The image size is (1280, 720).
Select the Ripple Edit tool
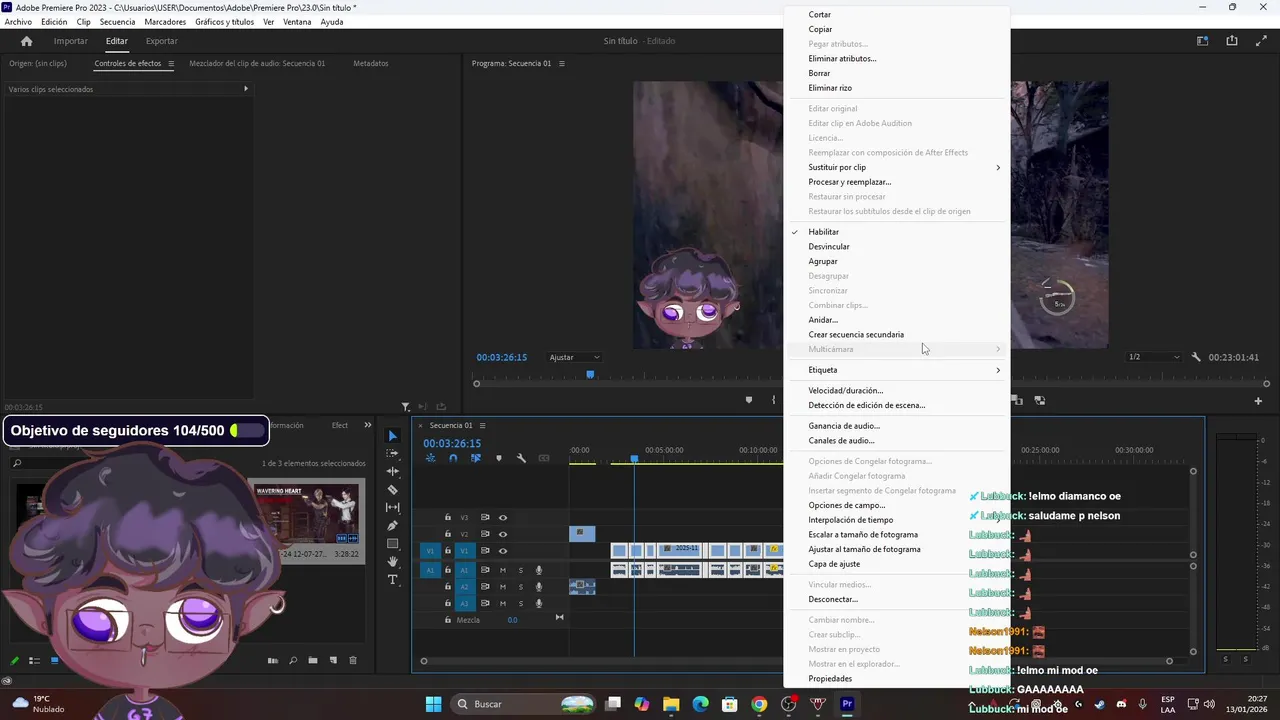[392, 472]
